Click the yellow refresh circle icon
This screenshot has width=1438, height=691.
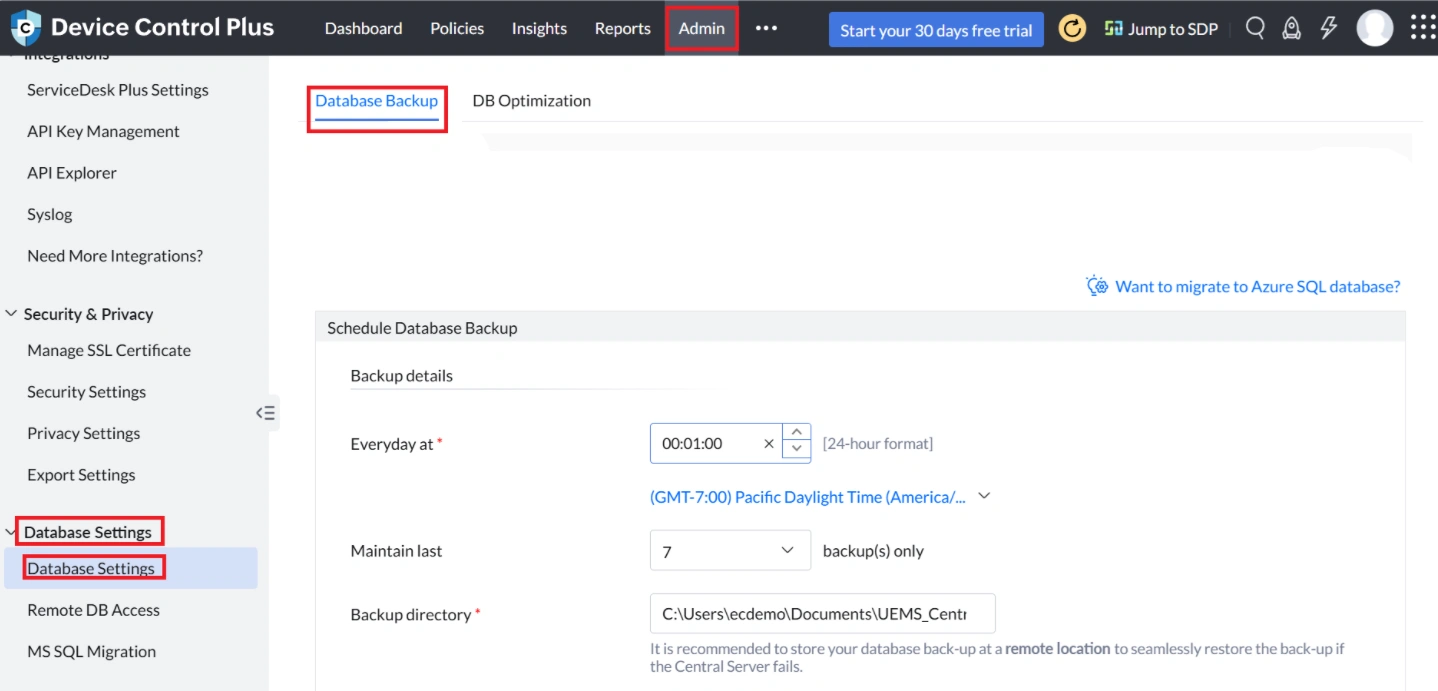coord(1072,29)
